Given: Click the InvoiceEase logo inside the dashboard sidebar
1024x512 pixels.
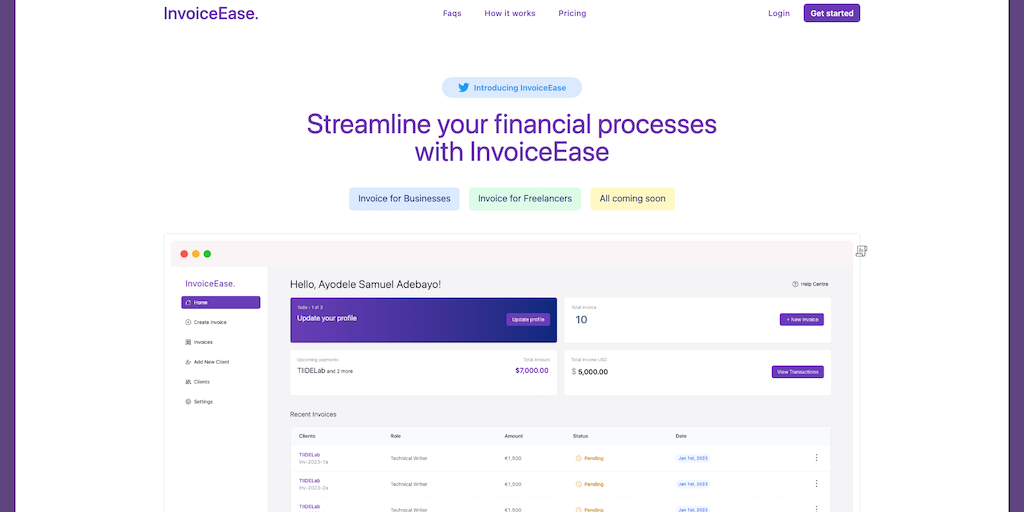Looking at the screenshot, I should point(210,283).
